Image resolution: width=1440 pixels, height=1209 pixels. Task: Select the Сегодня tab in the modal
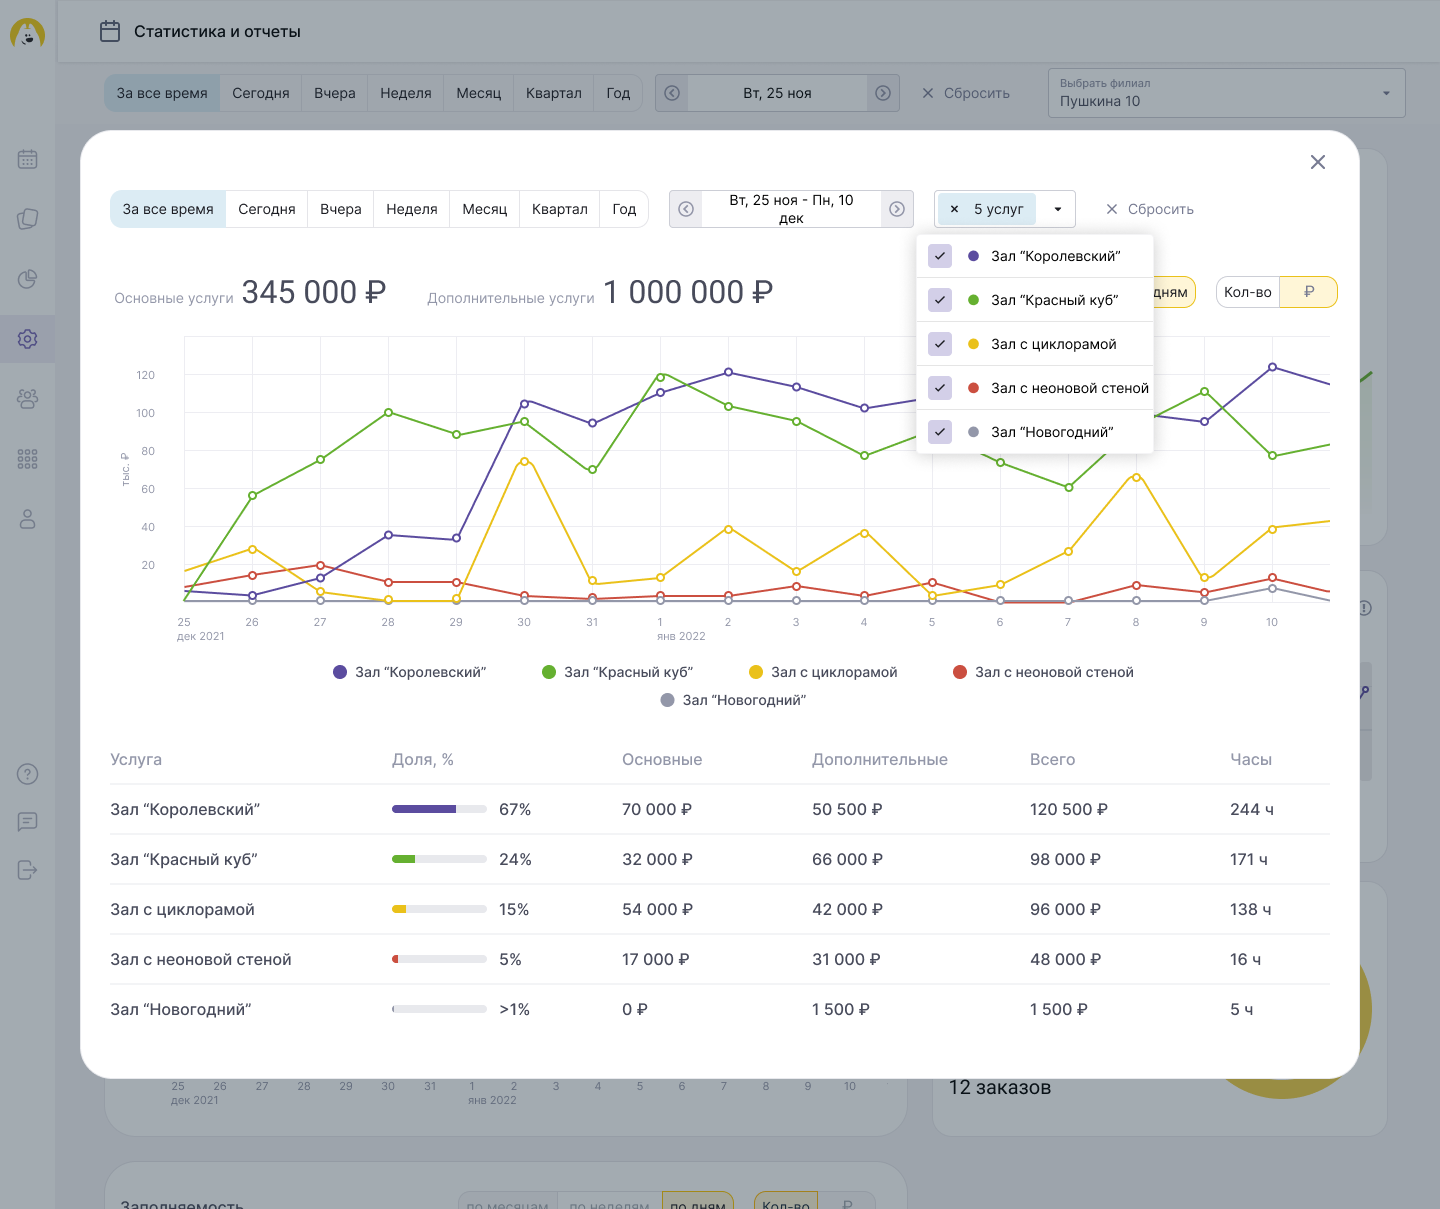267,209
